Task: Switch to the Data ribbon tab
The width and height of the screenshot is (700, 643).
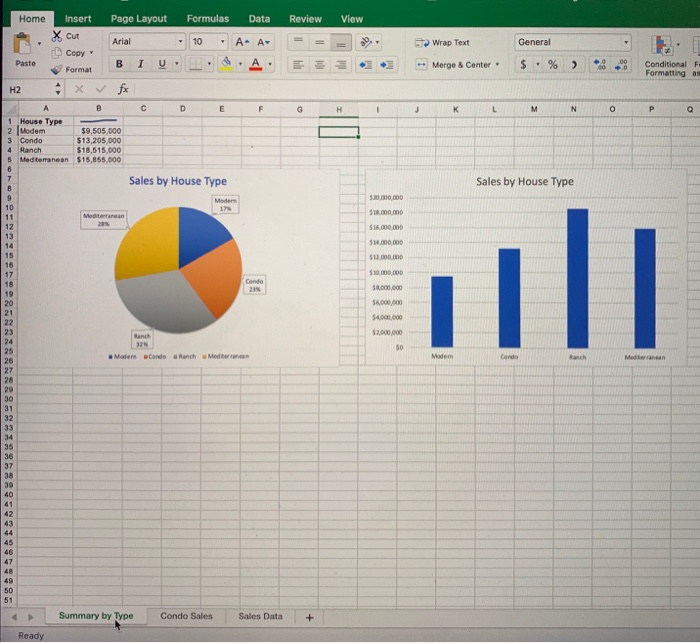Action: (x=259, y=19)
